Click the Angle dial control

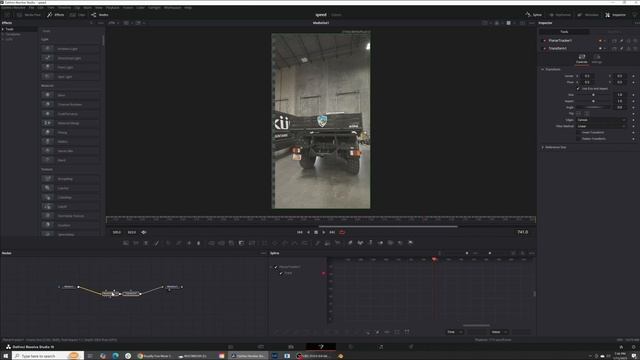pos(593,107)
